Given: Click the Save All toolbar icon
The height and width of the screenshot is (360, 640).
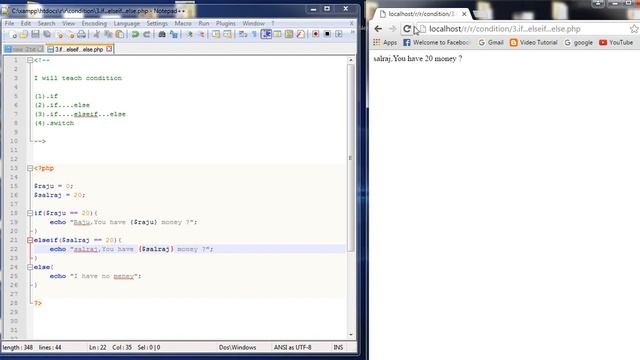Looking at the screenshot, I should (47, 35).
